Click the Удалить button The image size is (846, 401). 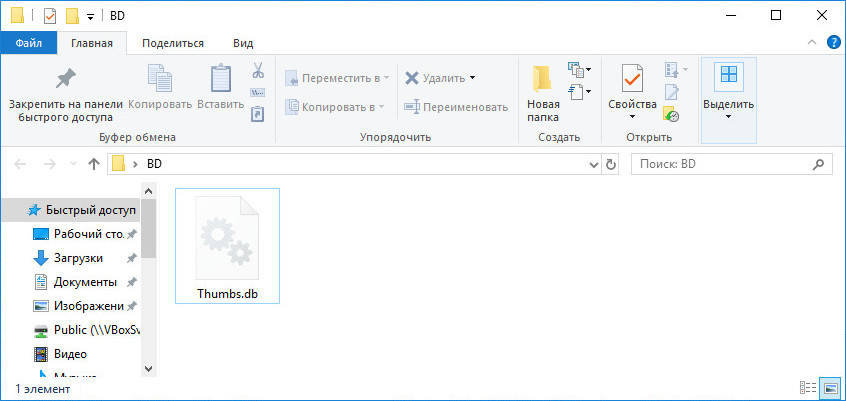click(x=434, y=78)
